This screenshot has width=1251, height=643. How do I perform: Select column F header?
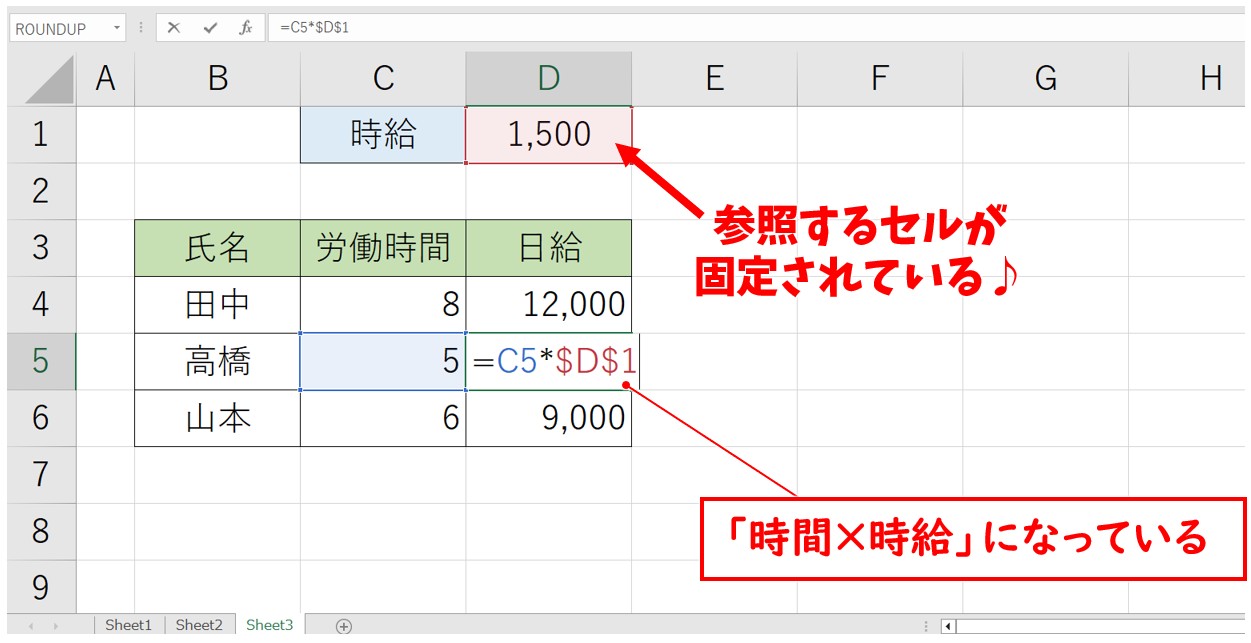point(880,79)
